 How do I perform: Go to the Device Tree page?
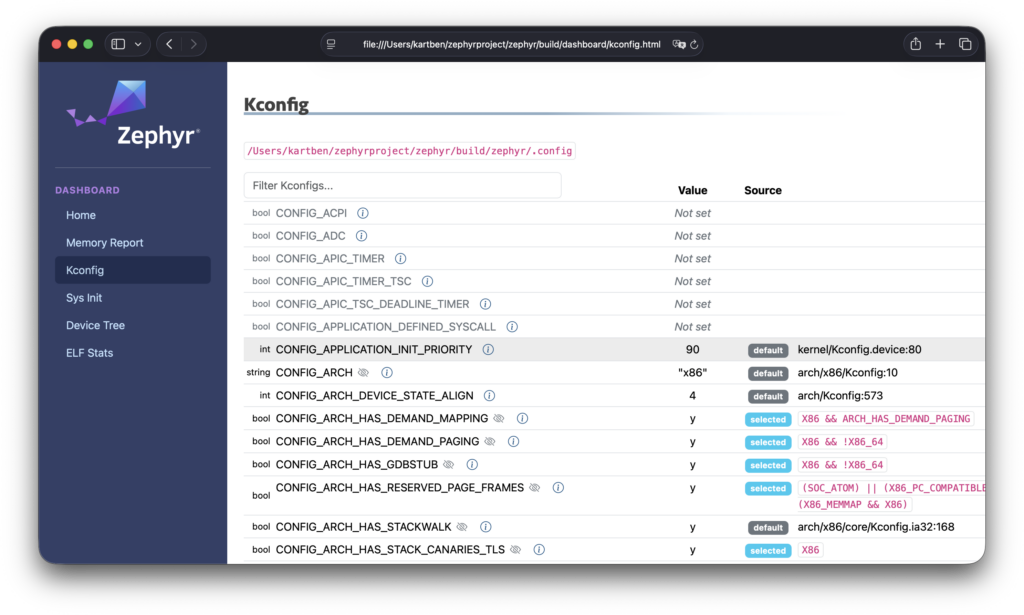coord(95,325)
